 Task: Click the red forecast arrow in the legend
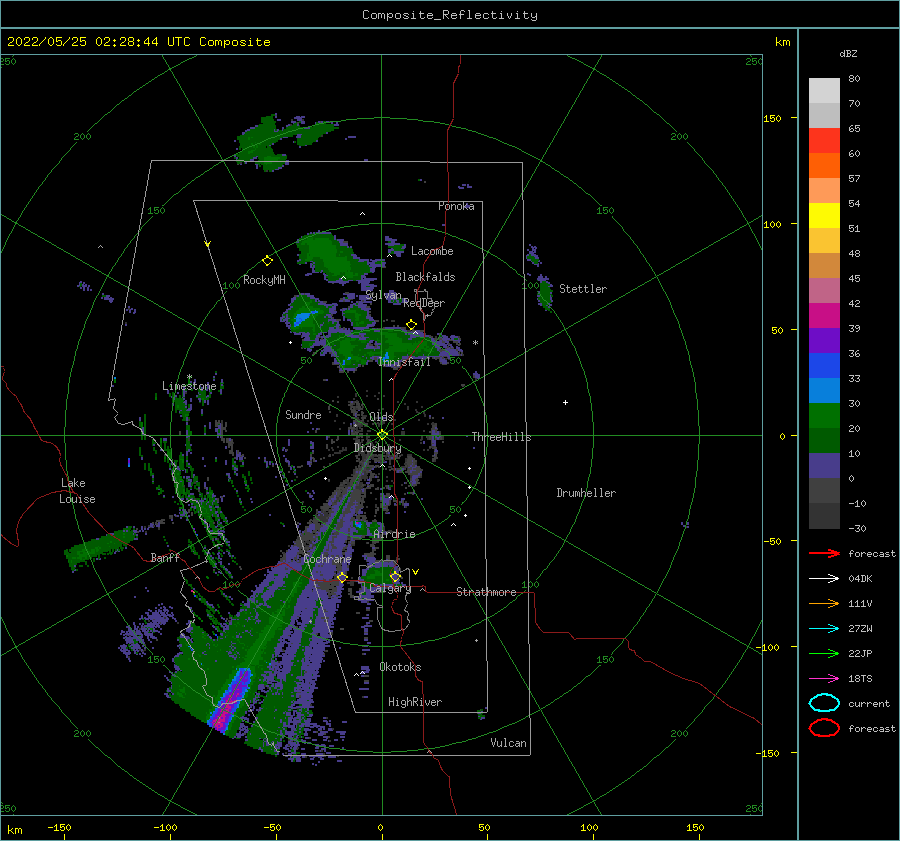[x=824, y=553]
